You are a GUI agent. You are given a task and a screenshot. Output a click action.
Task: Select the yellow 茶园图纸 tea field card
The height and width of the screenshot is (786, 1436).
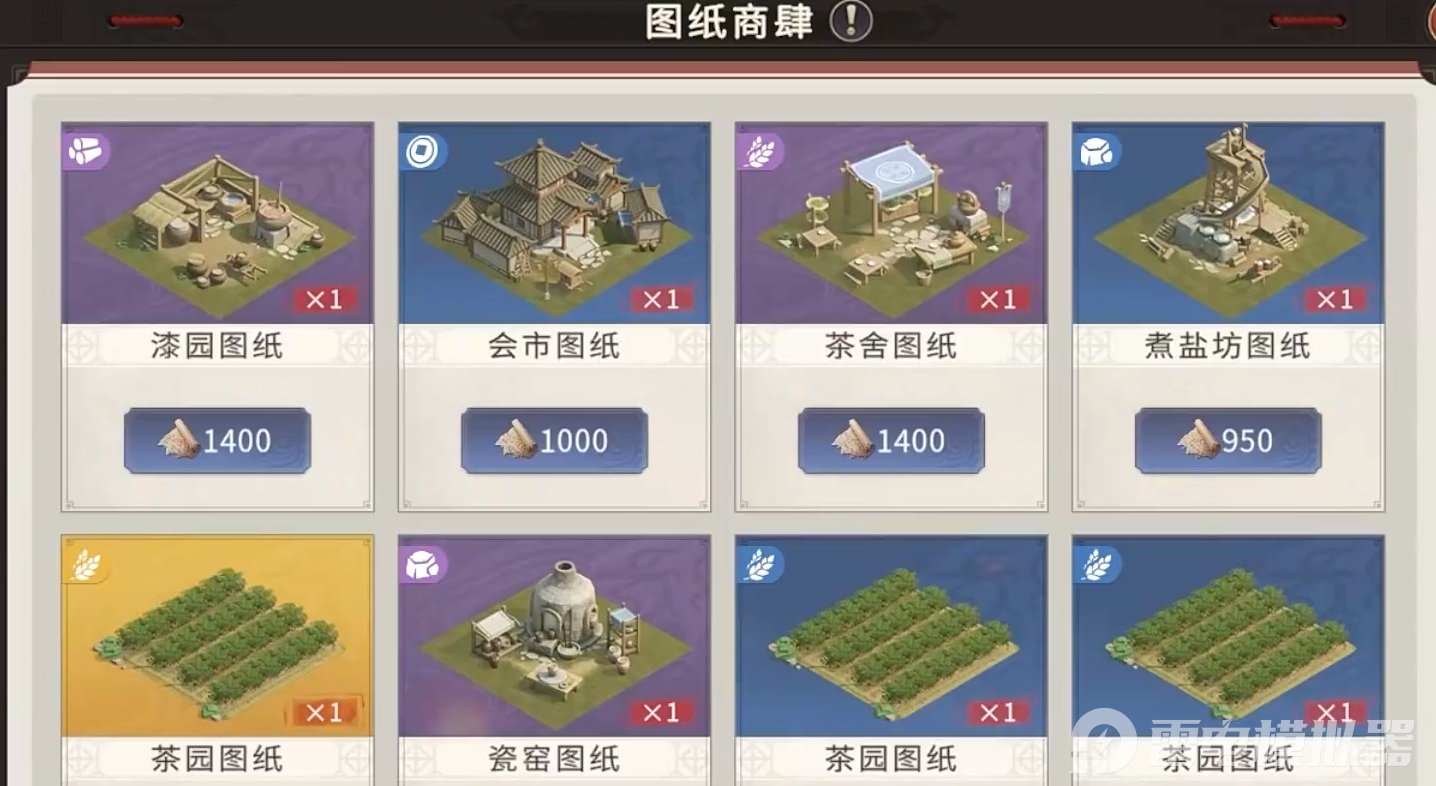point(217,660)
